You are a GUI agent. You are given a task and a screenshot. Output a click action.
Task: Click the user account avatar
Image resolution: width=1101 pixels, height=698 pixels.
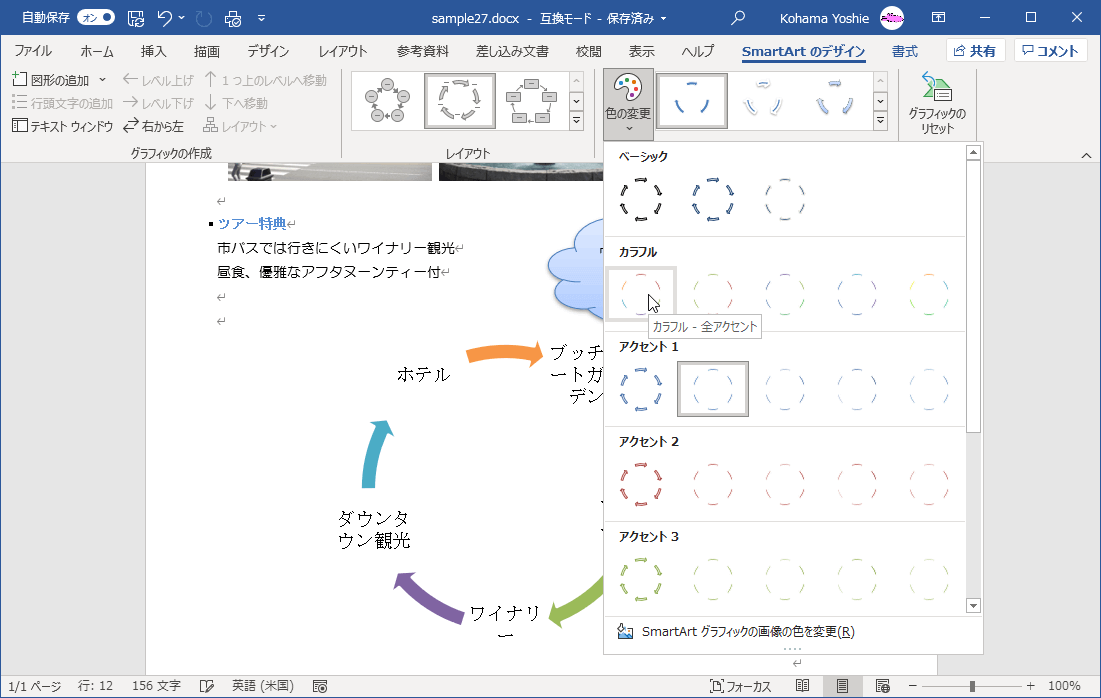[x=892, y=18]
